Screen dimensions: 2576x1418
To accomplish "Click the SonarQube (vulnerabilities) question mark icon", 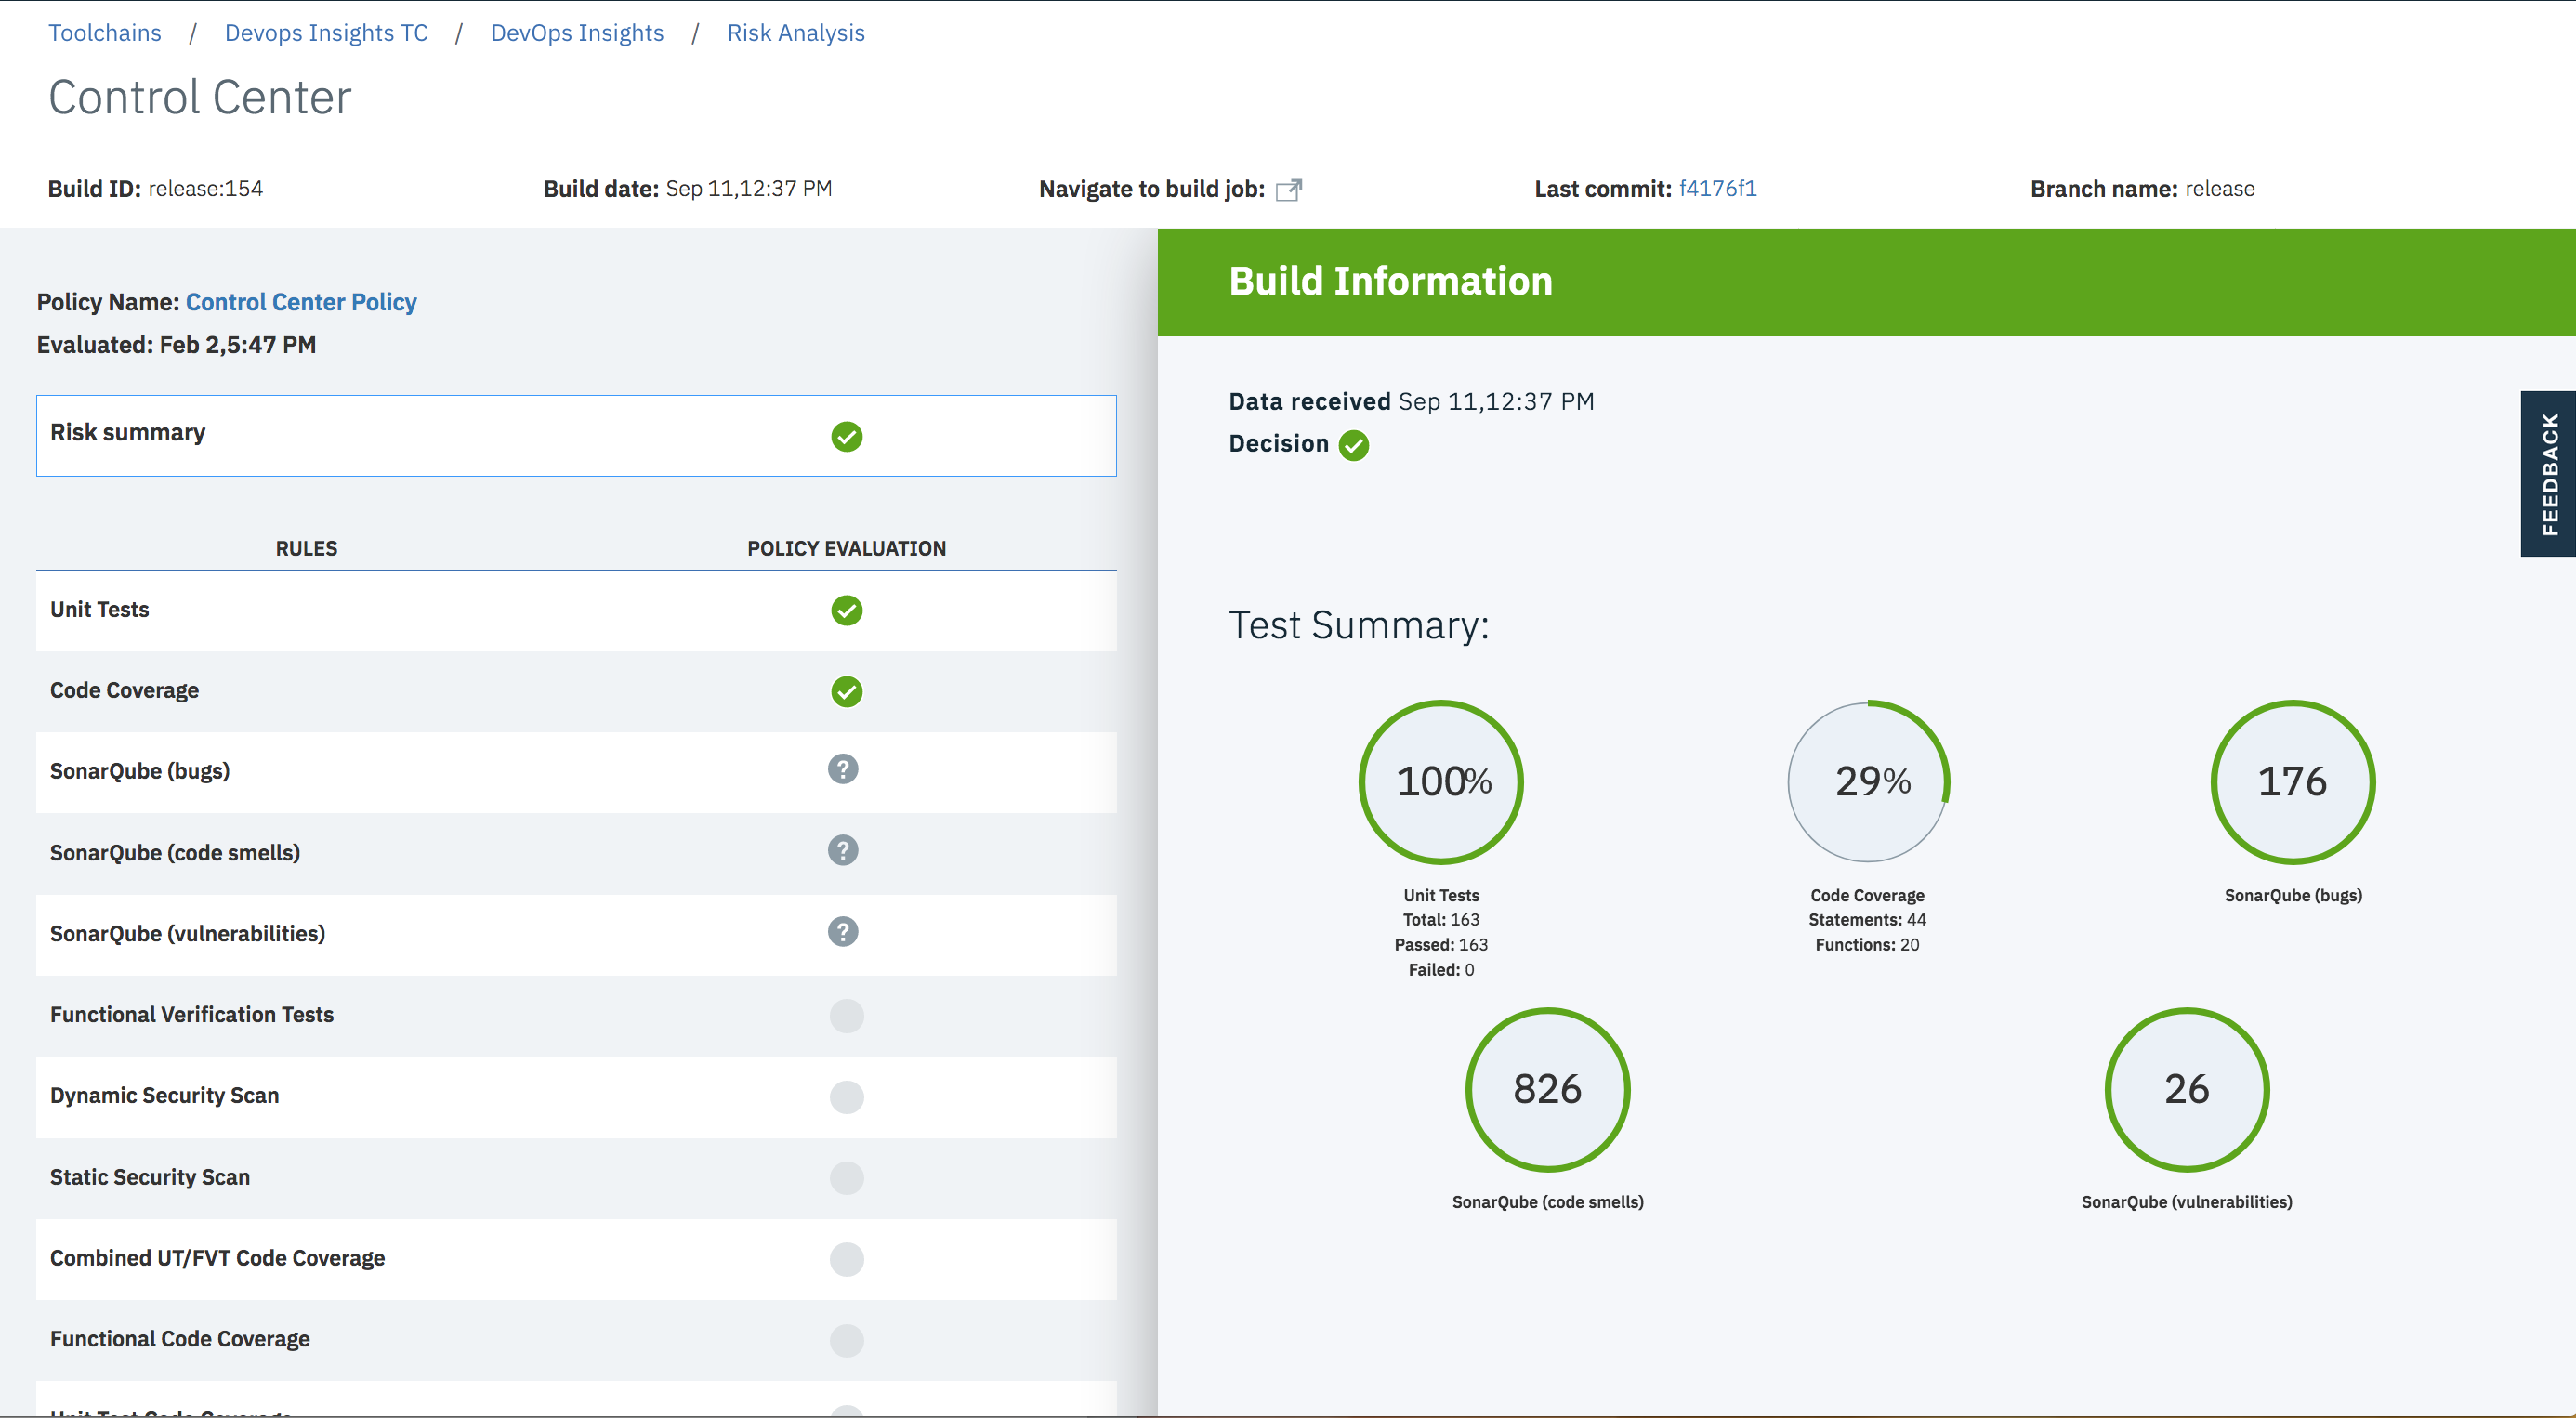I will pos(843,931).
